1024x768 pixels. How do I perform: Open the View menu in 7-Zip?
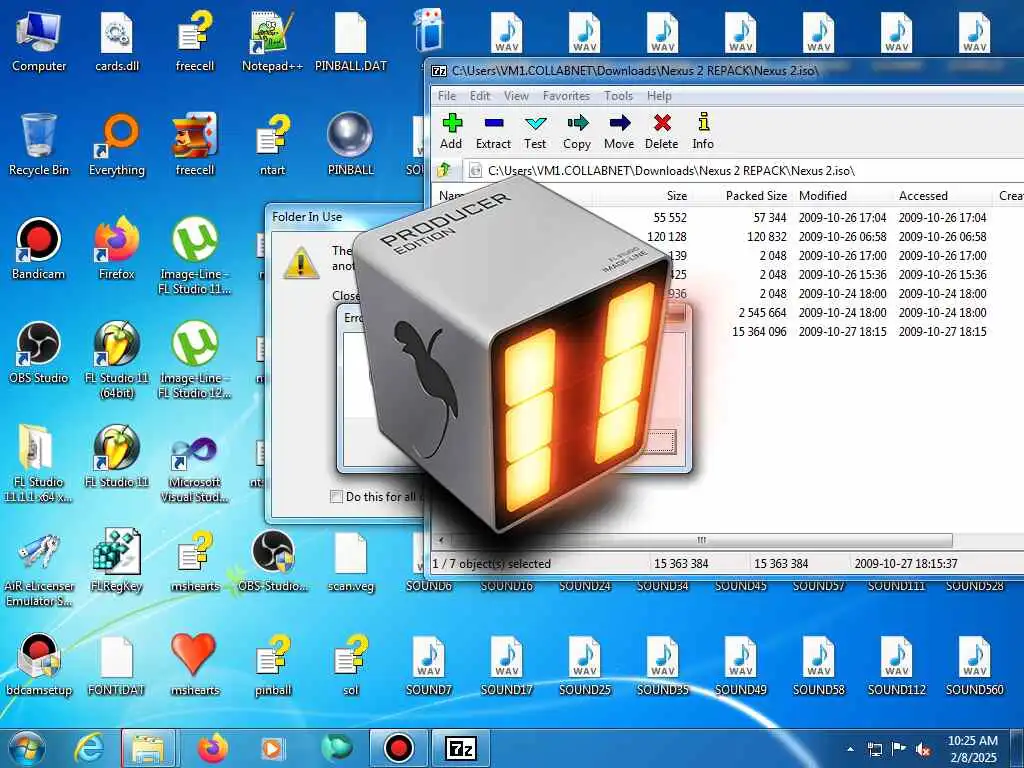(516, 95)
